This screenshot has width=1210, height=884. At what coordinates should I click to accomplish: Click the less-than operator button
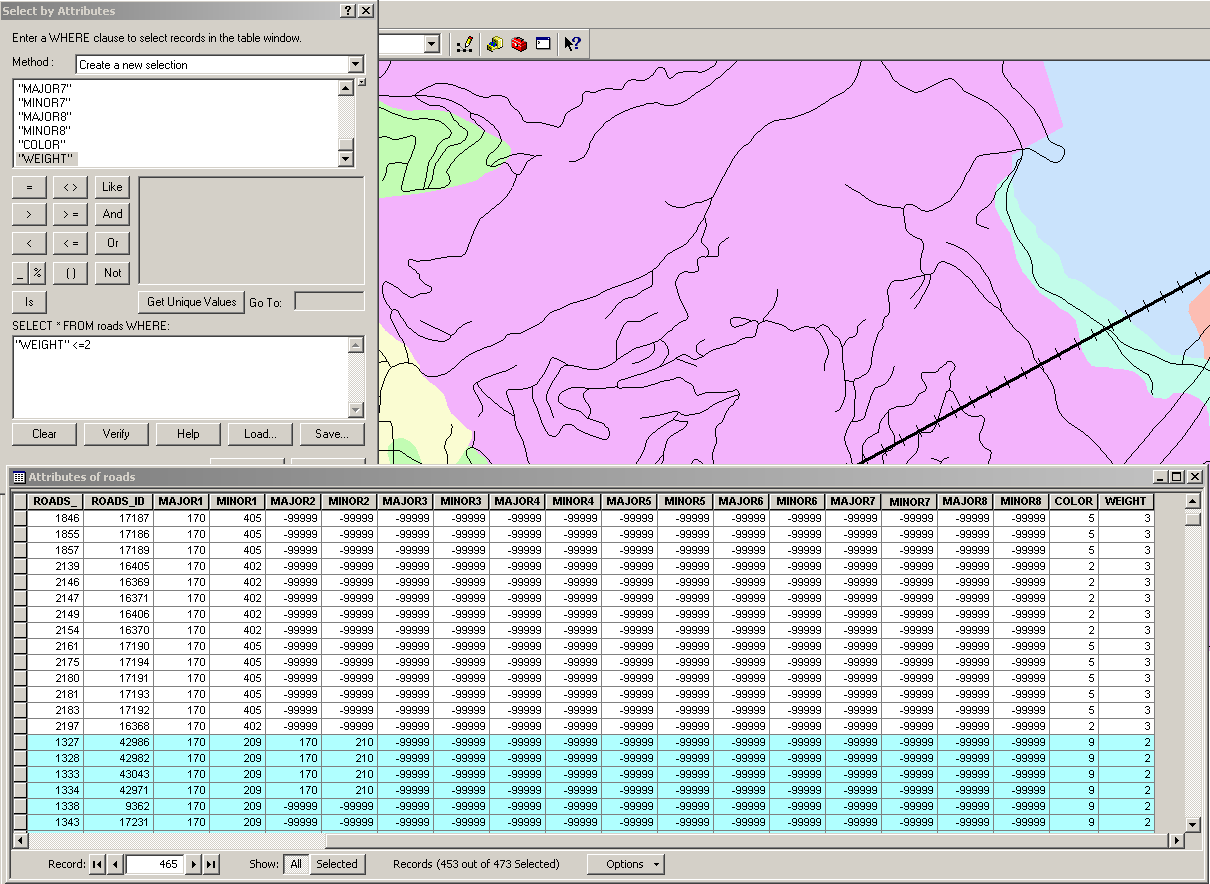tap(29, 243)
